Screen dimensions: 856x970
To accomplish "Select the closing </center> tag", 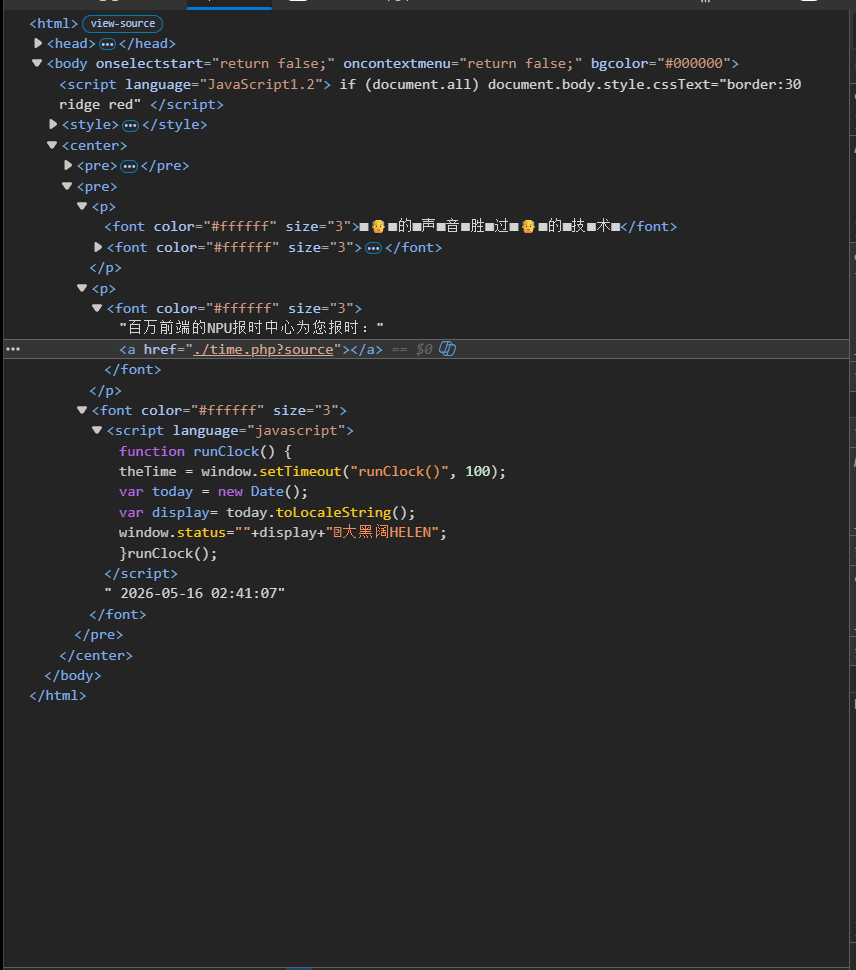I will pos(96,656).
